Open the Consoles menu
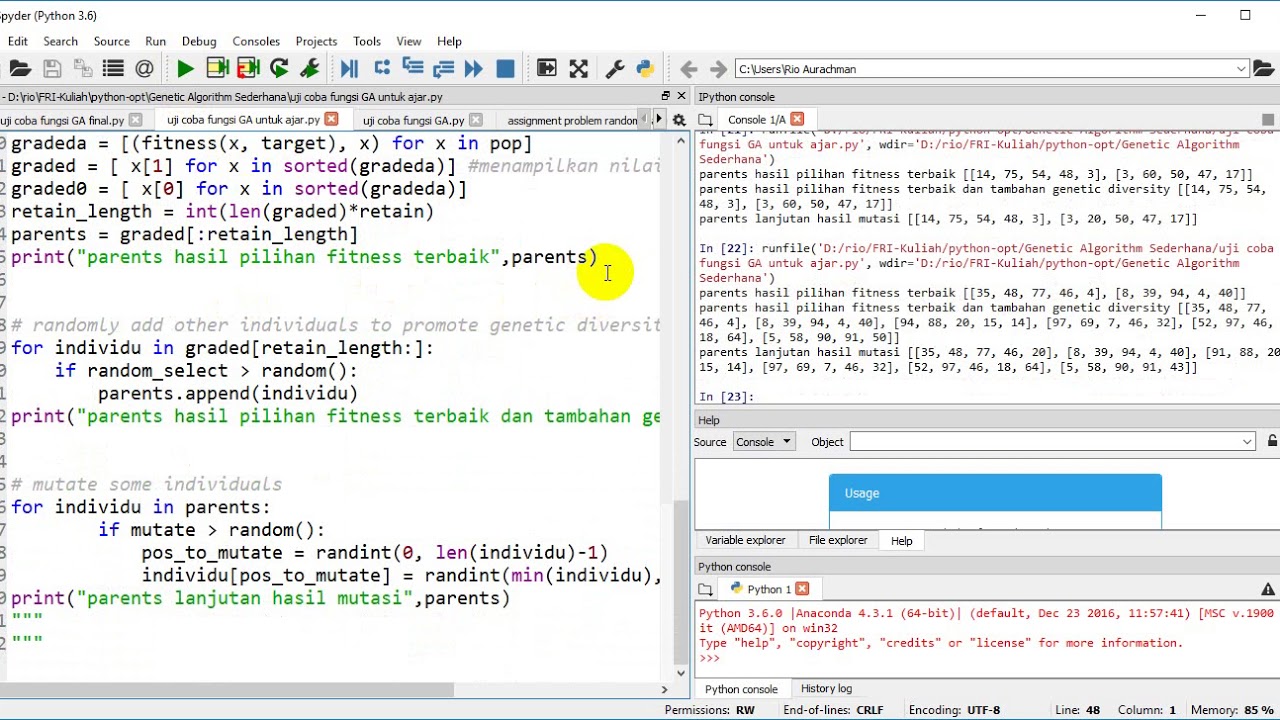Viewport: 1280px width, 720px height. (256, 41)
